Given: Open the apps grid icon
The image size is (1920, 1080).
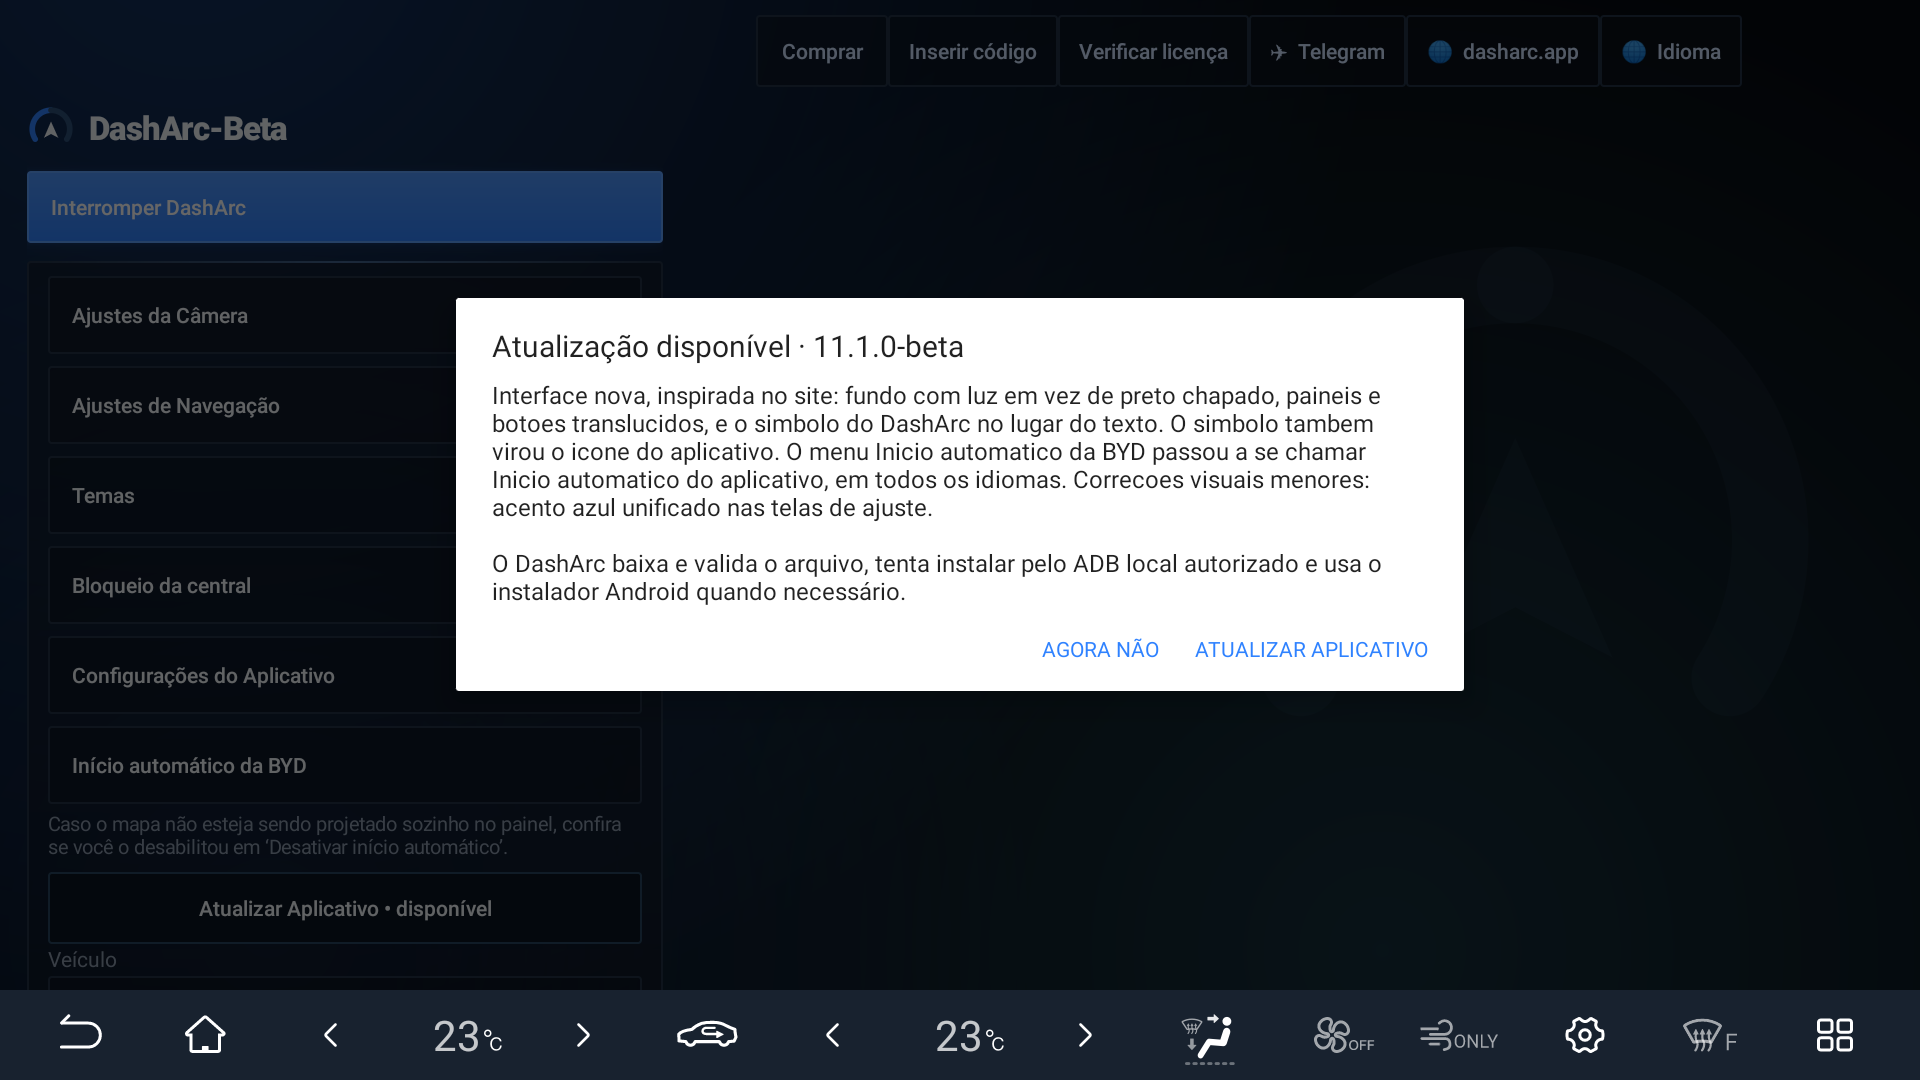Looking at the screenshot, I should click(x=1835, y=1035).
